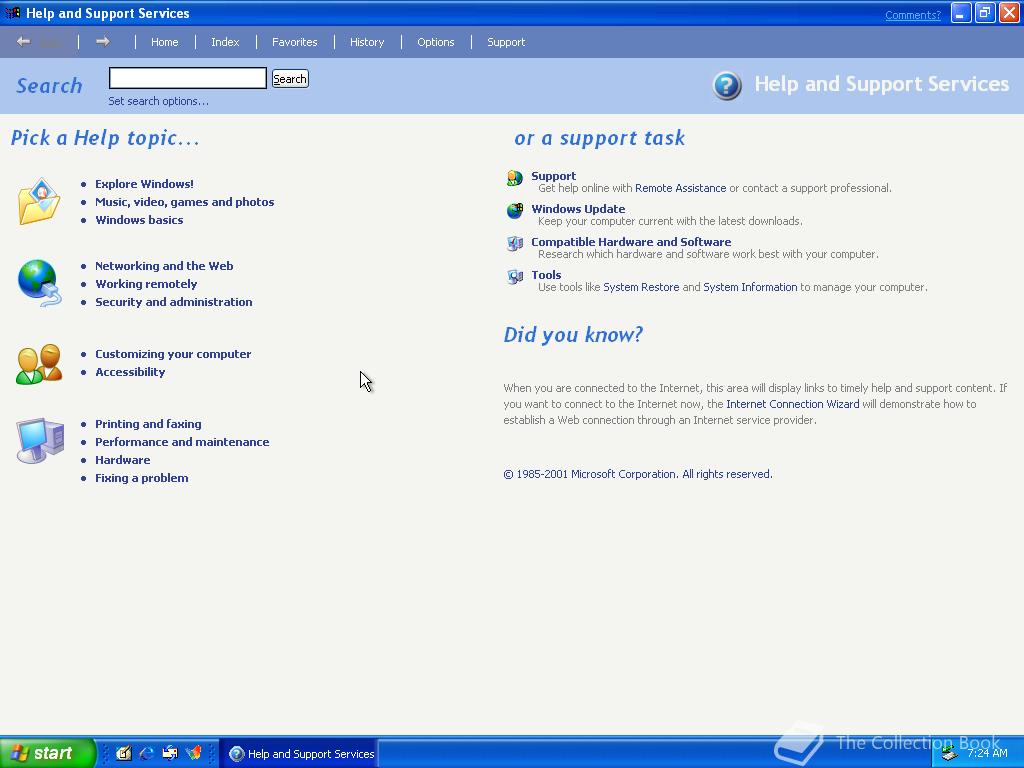Viewport: 1024px width, 768px height.
Task: Open the Home page
Action: point(165,42)
